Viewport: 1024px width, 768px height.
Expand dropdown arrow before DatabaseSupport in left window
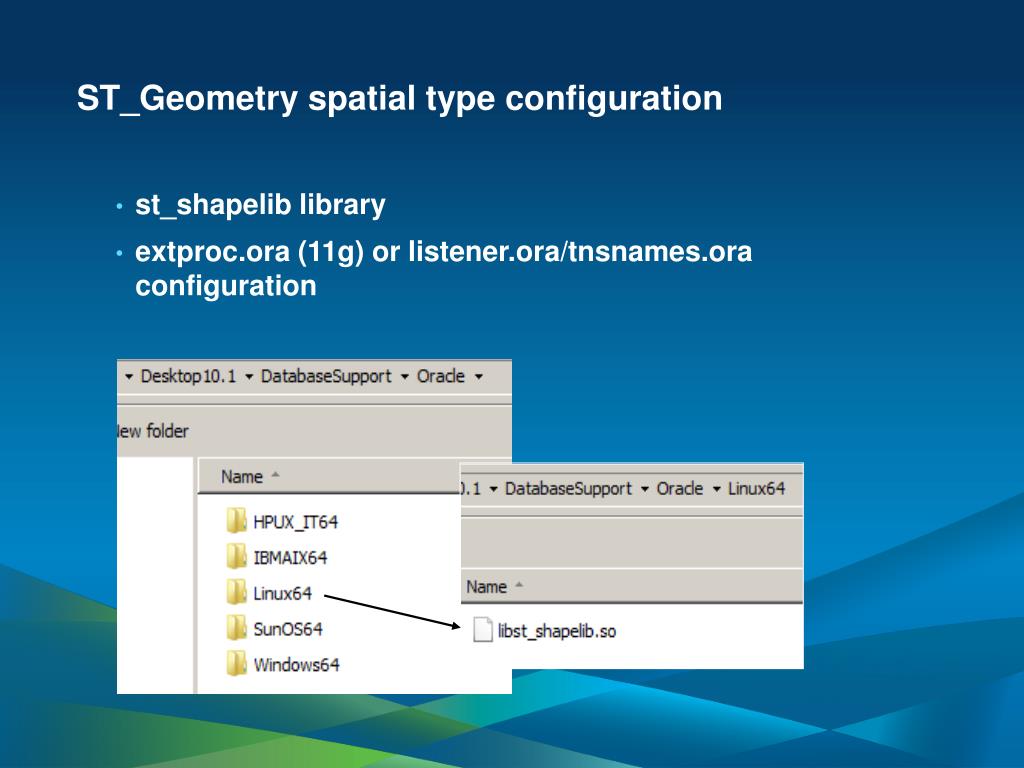coord(249,377)
